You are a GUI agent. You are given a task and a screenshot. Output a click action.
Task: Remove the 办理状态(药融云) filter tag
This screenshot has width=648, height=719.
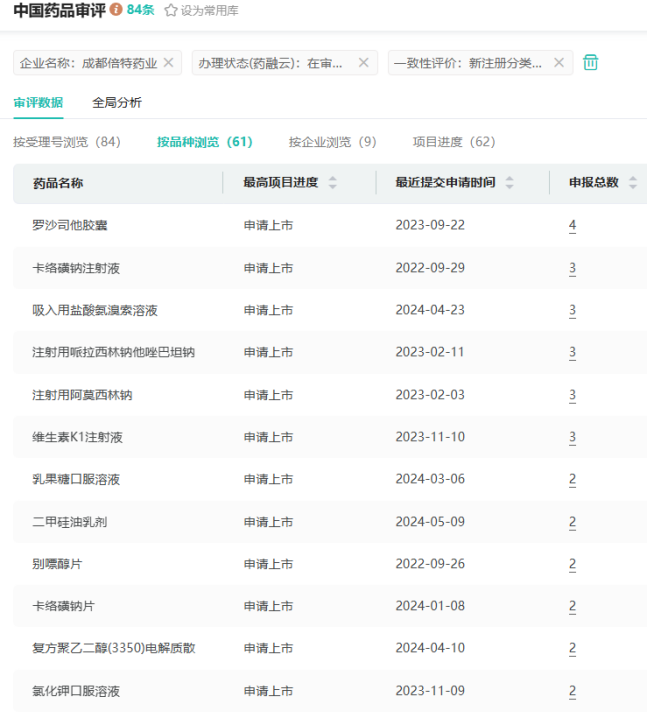pos(364,63)
